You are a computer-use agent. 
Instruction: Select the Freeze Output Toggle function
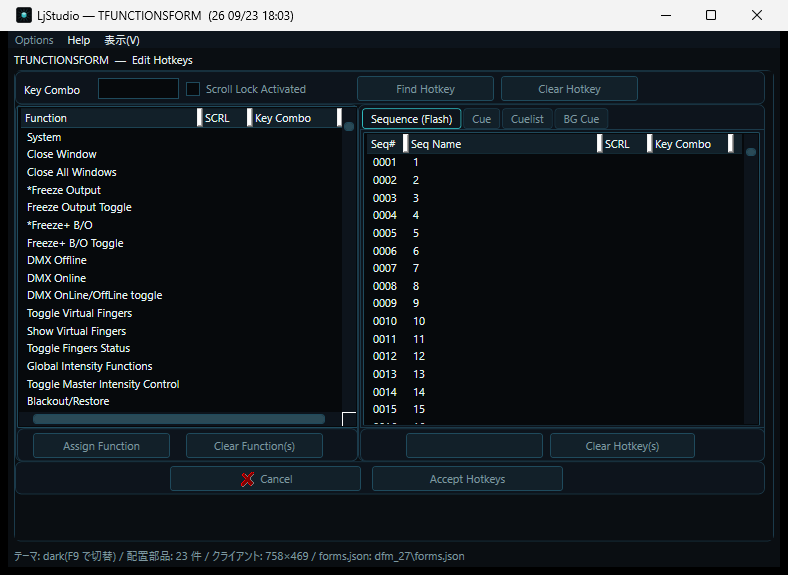pos(181,208)
